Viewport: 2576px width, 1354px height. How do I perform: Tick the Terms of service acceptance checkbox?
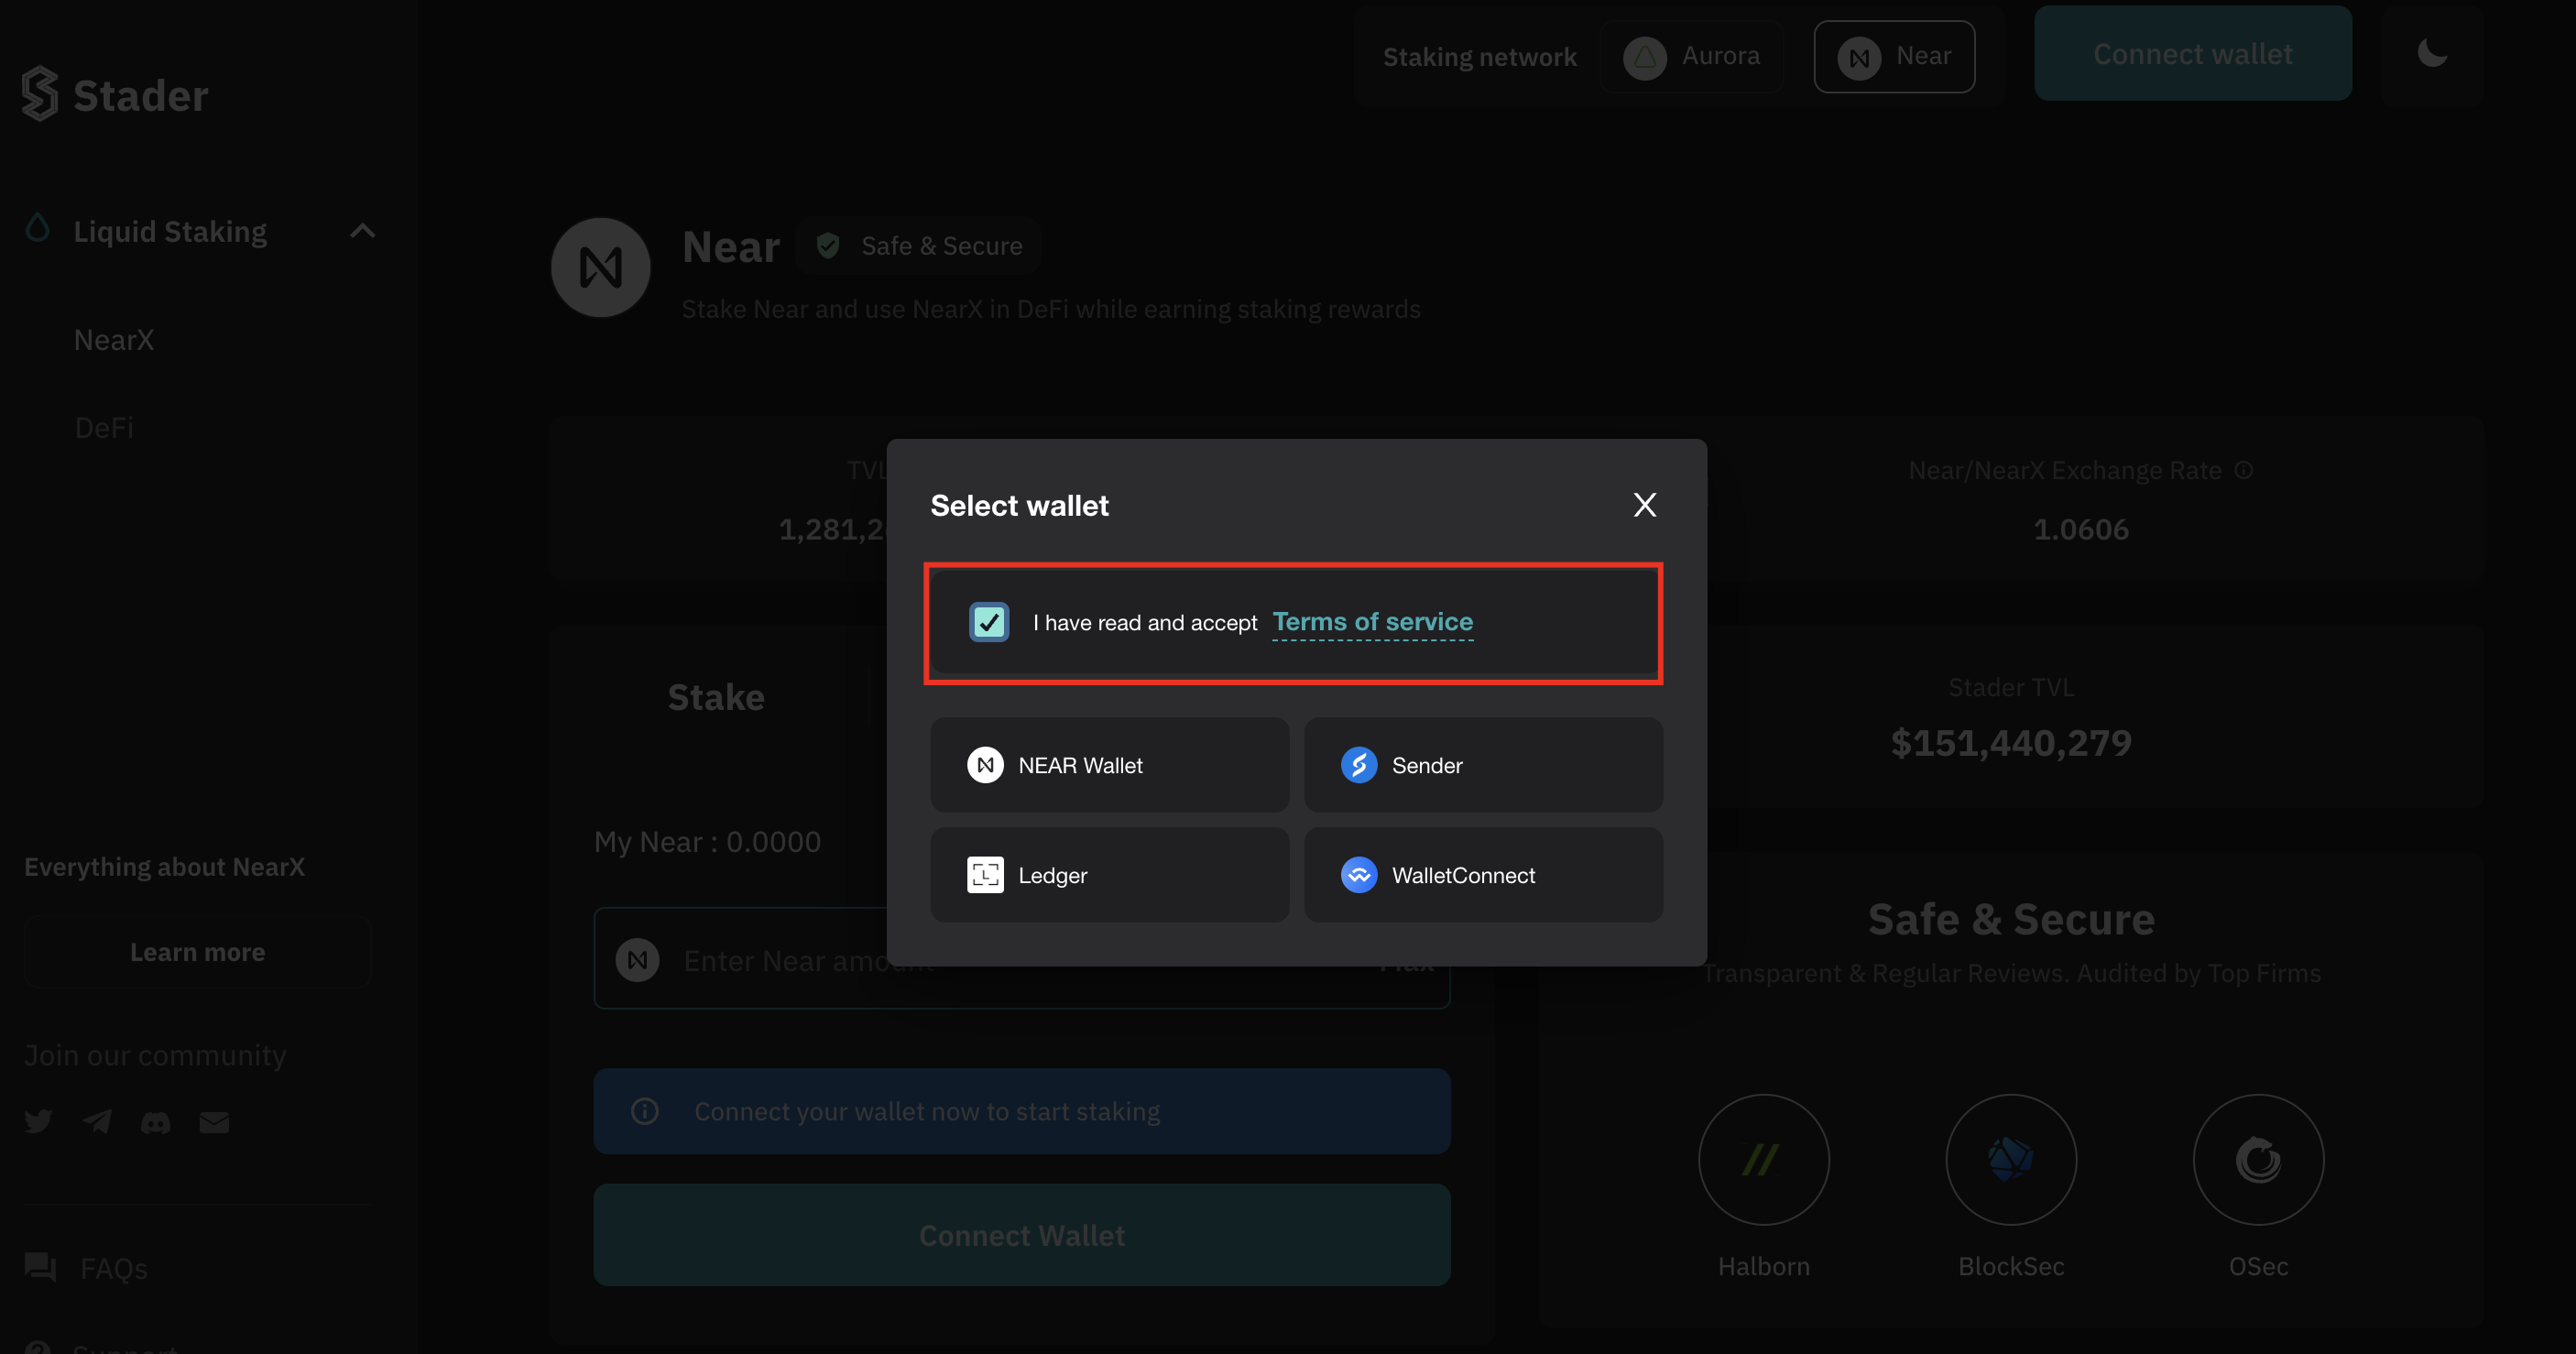click(x=988, y=622)
